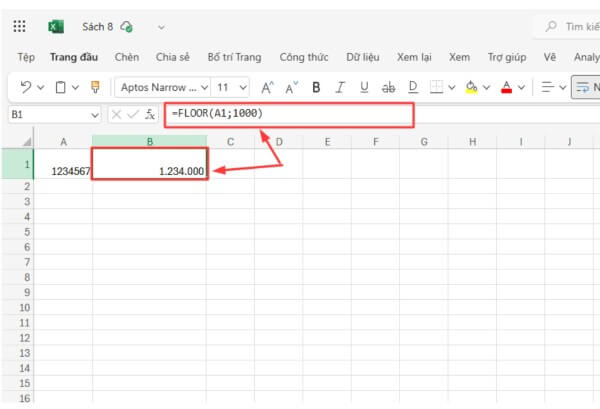Click the cell Borders icon

tap(436, 87)
